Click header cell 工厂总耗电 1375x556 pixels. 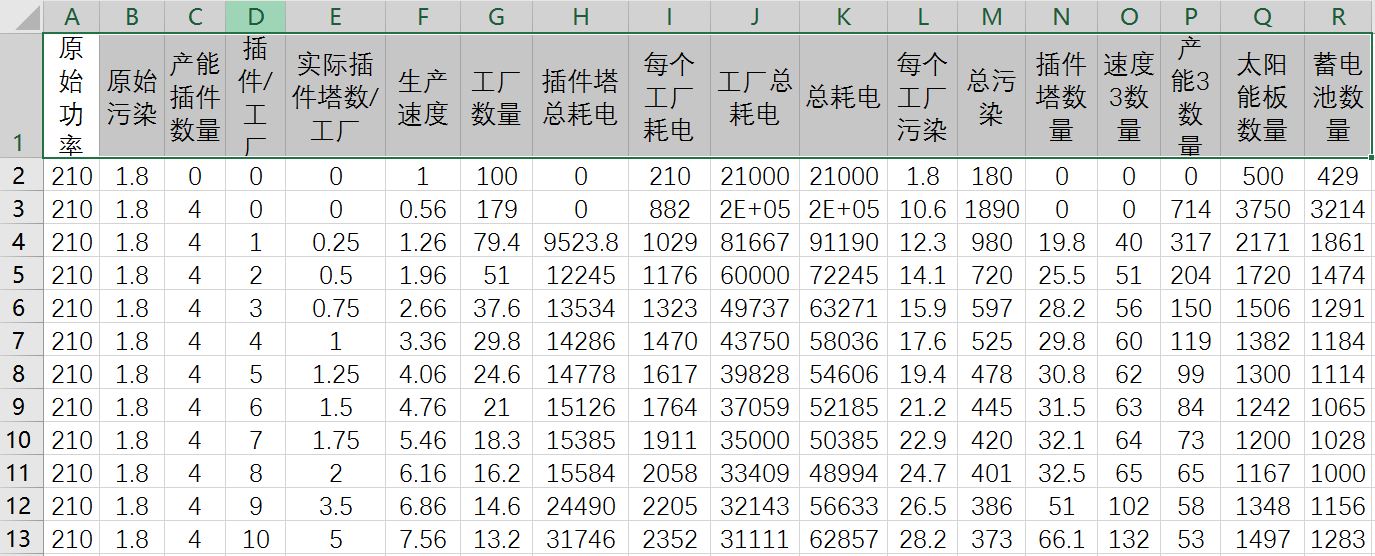(755, 95)
